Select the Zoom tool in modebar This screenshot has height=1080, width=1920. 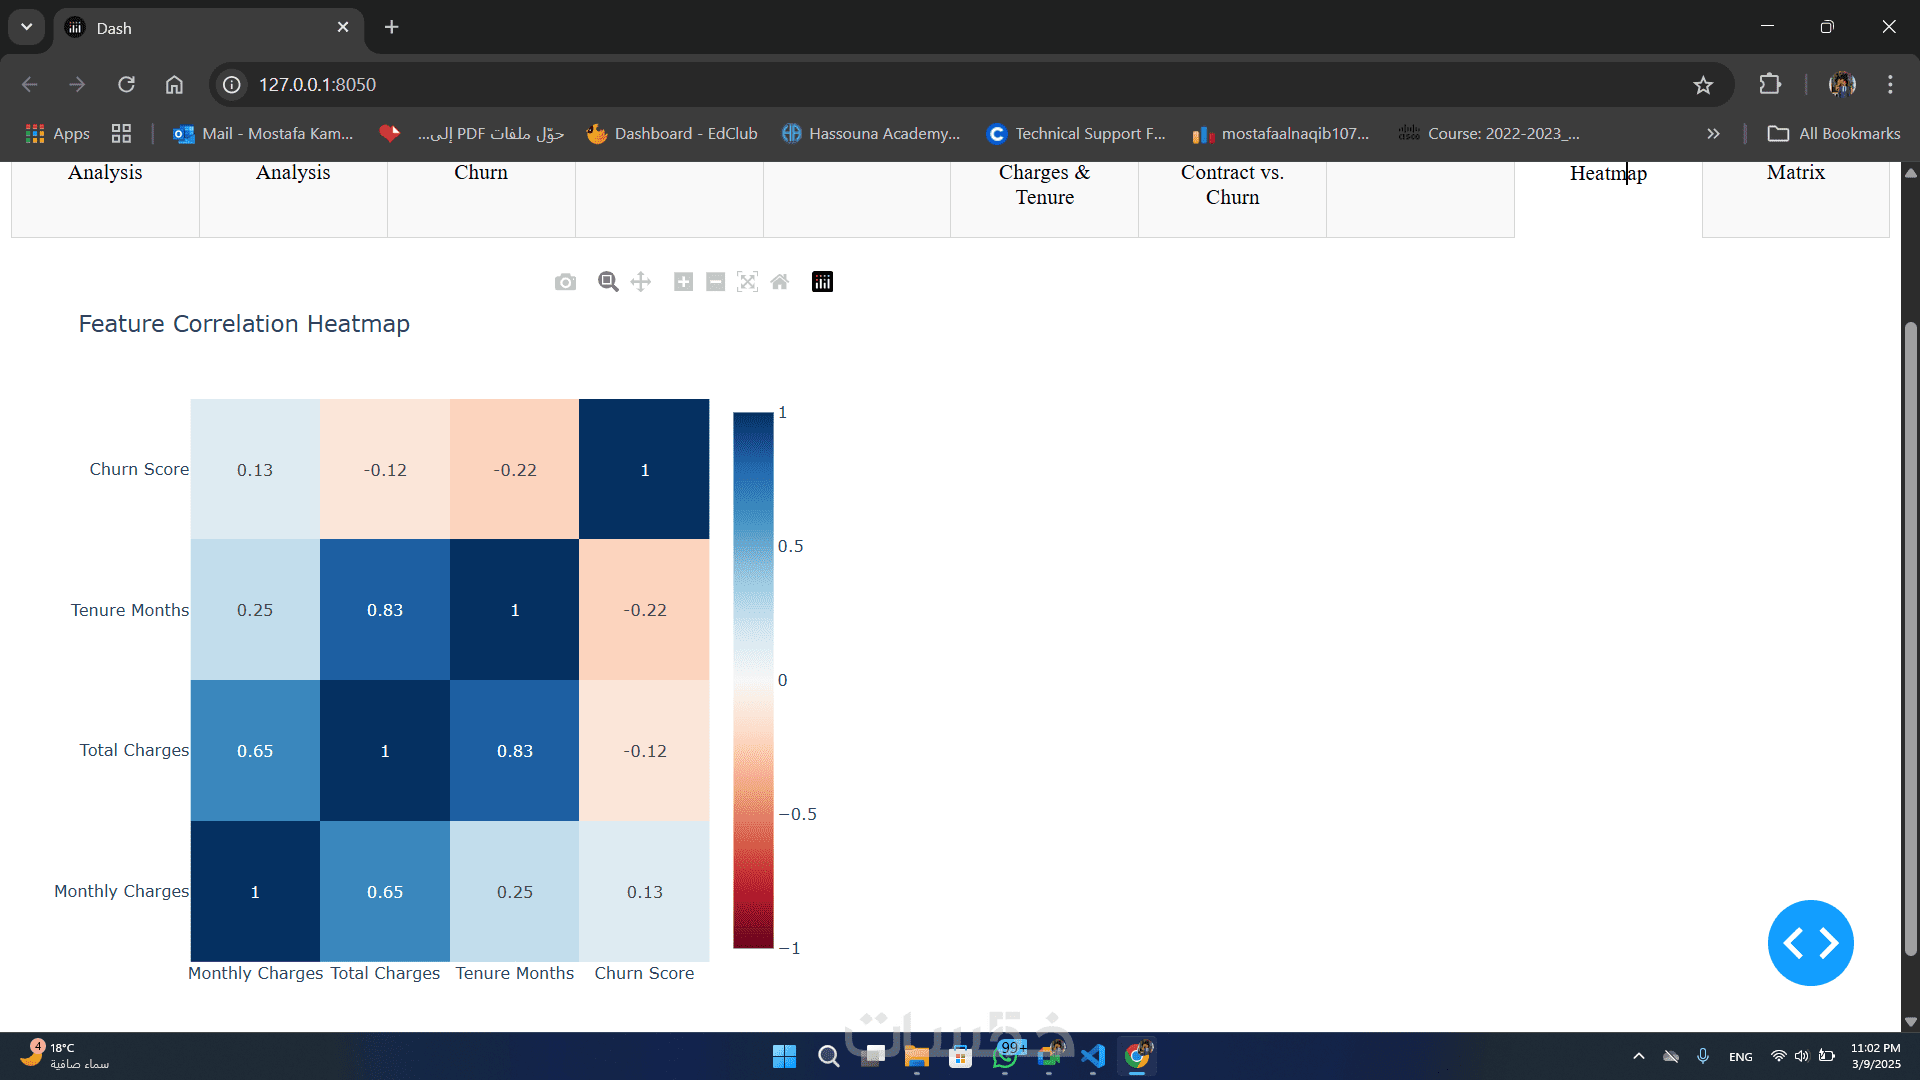point(608,282)
